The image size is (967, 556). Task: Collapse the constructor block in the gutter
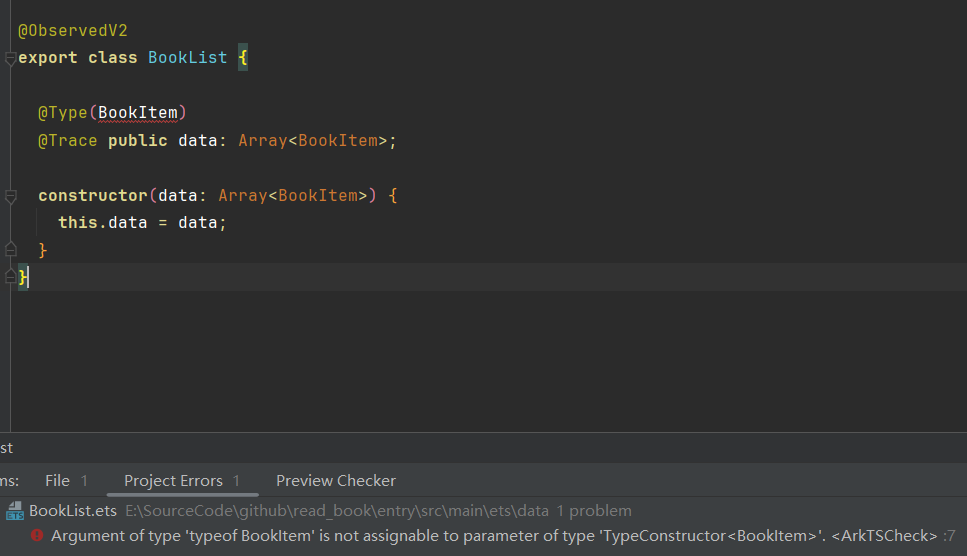(x=10, y=196)
